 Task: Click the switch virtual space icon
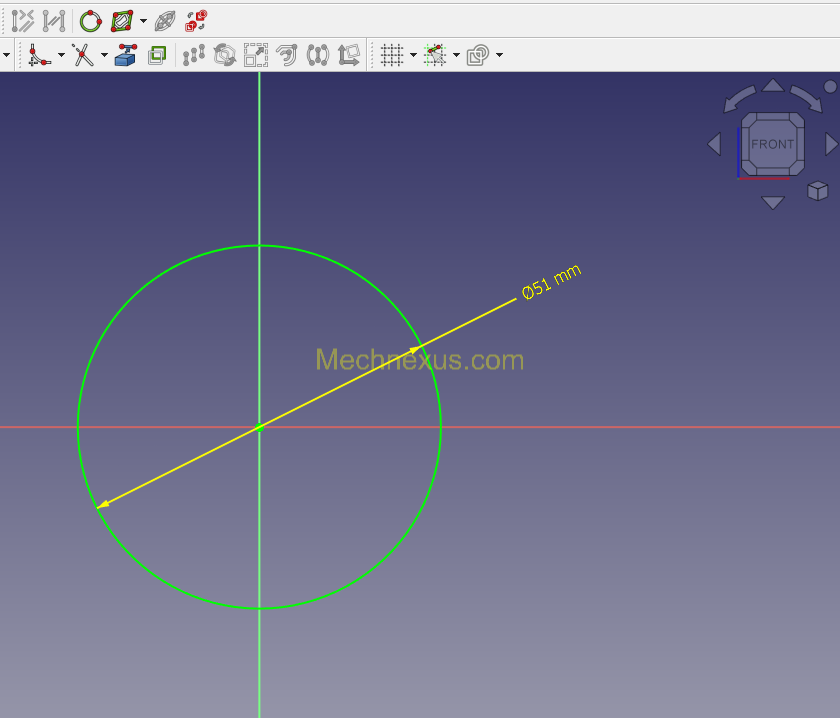point(196,20)
